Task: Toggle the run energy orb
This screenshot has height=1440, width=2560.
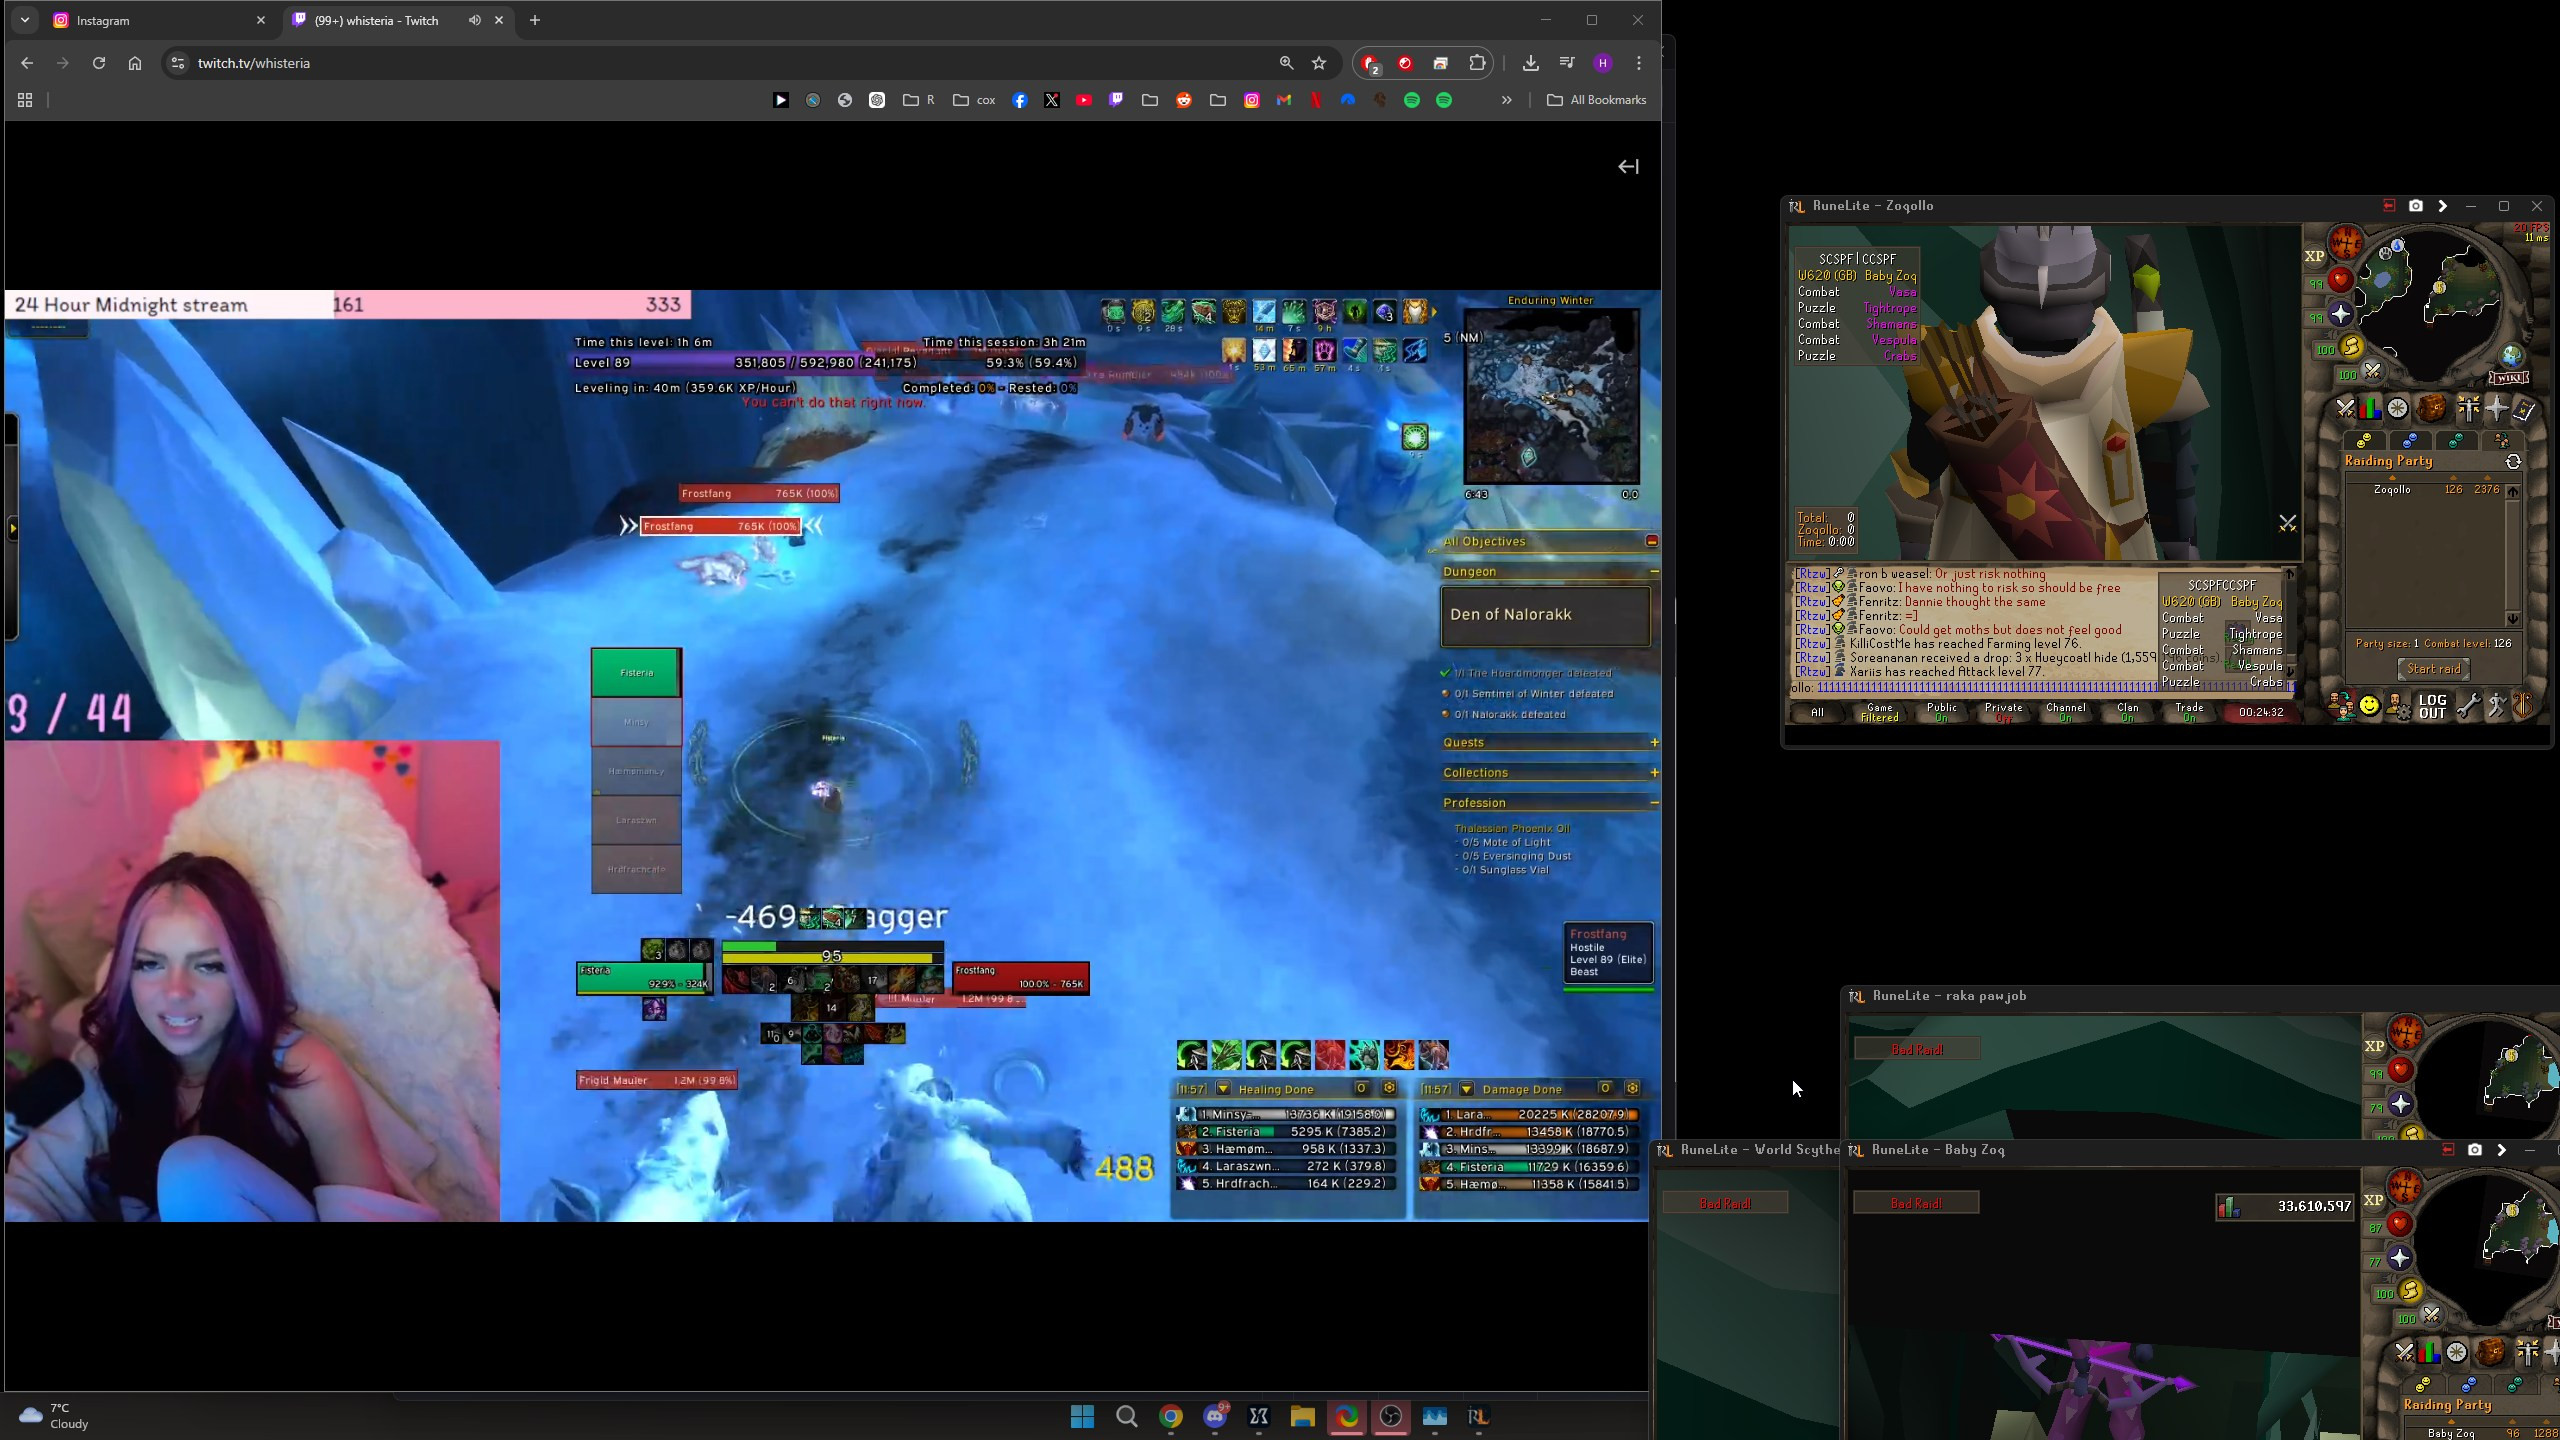Action: click(2350, 347)
